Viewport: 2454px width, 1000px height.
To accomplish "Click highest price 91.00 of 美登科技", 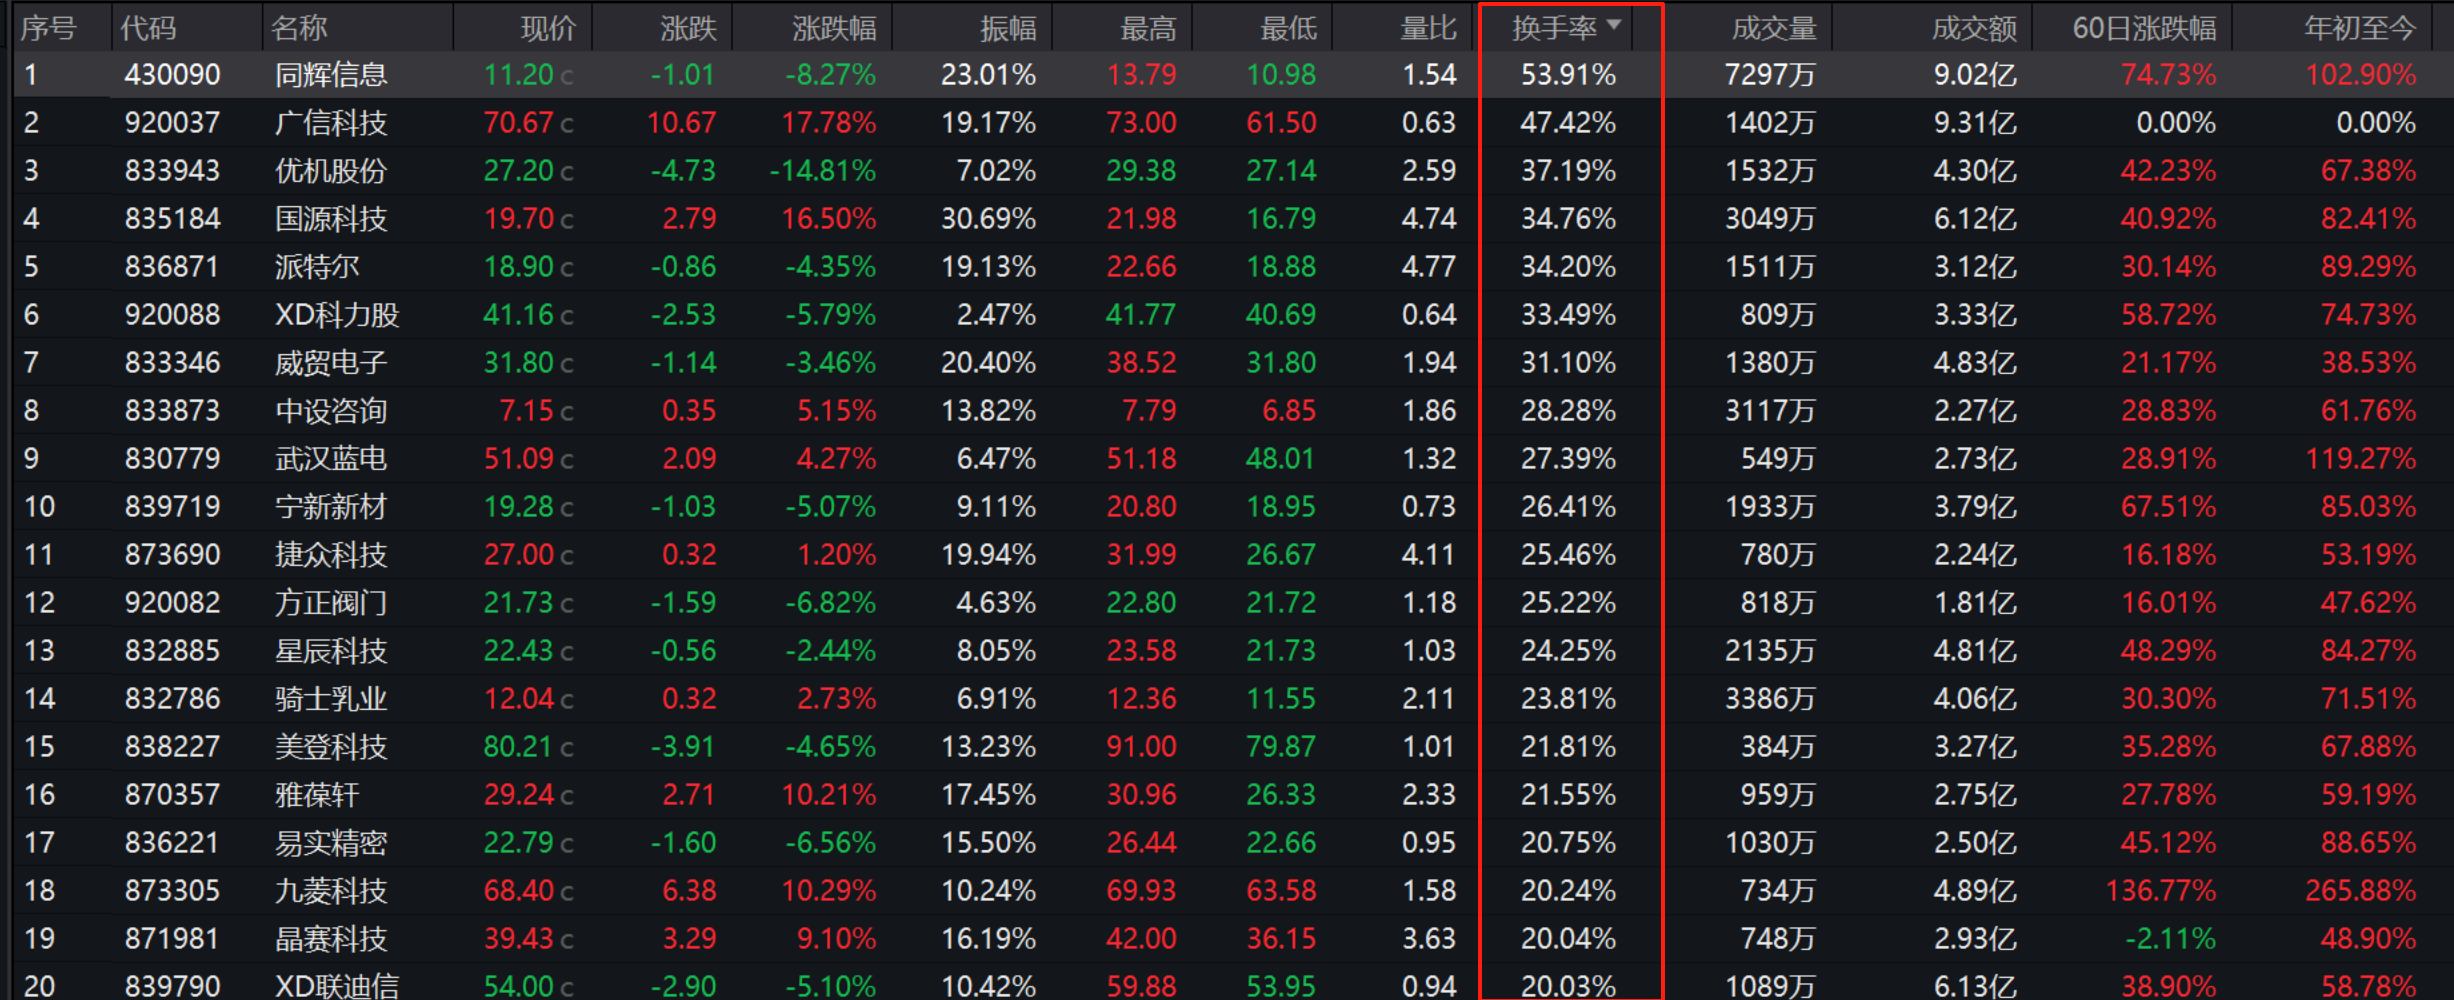I will (x=1141, y=747).
